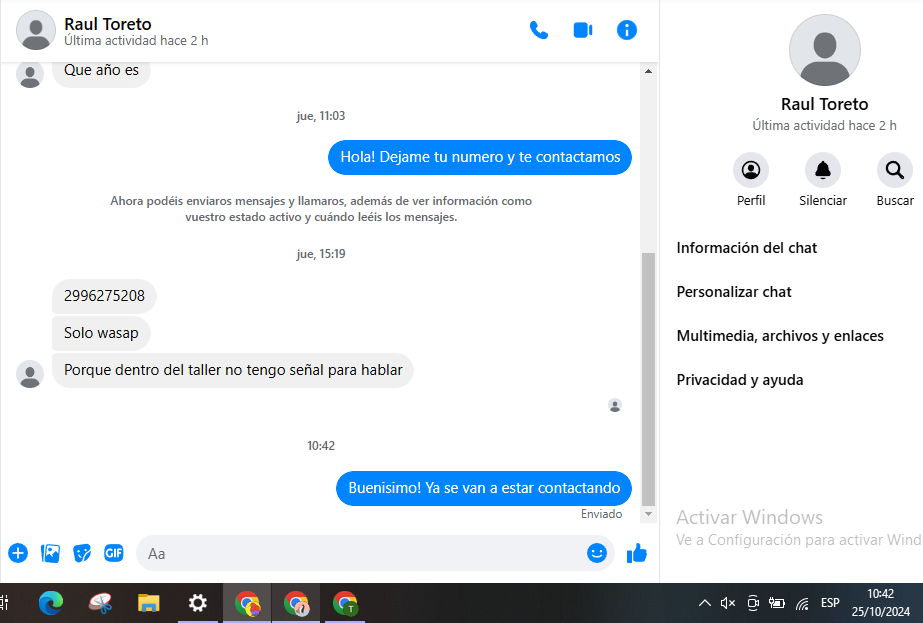Viewport: 923px width, 623px height.
Task: Click sender avatar beside 'Que año es'
Action: [29, 75]
